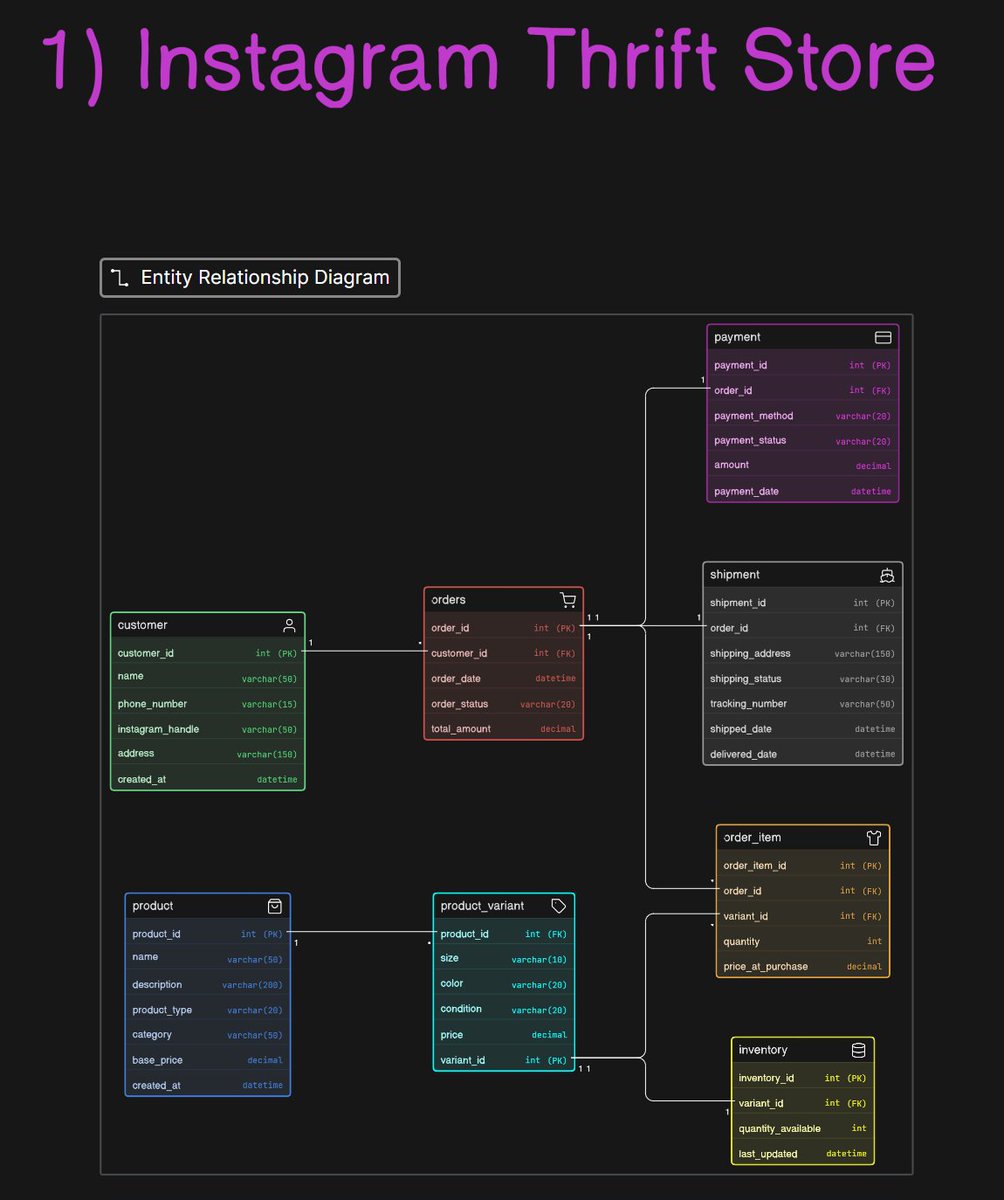Click the credit card icon on payment table
This screenshot has height=1200, width=1004.
tap(883, 338)
